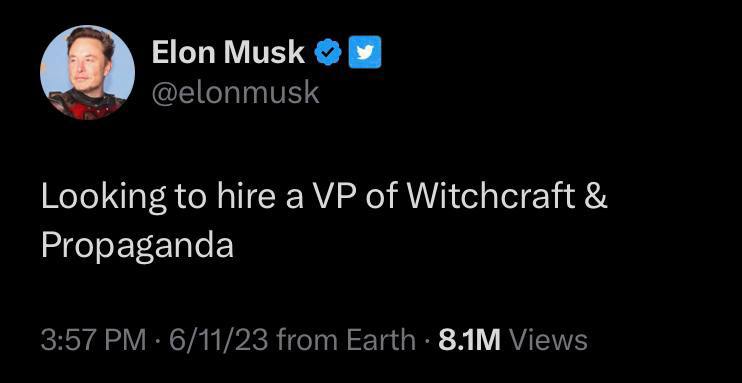The width and height of the screenshot is (742, 383).
Task: Open Elon Musk's profile picture
Action: point(88,72)
